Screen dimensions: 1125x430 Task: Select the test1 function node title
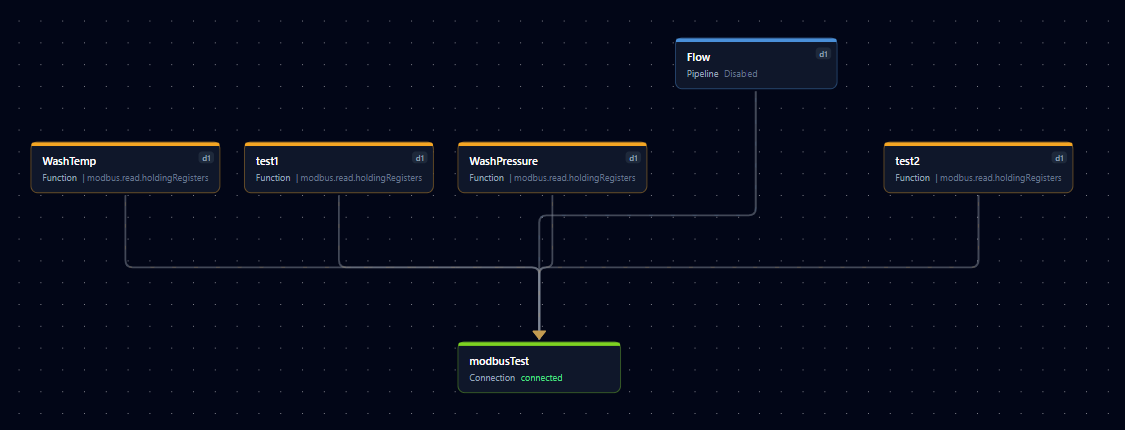[x=267, y=161]
